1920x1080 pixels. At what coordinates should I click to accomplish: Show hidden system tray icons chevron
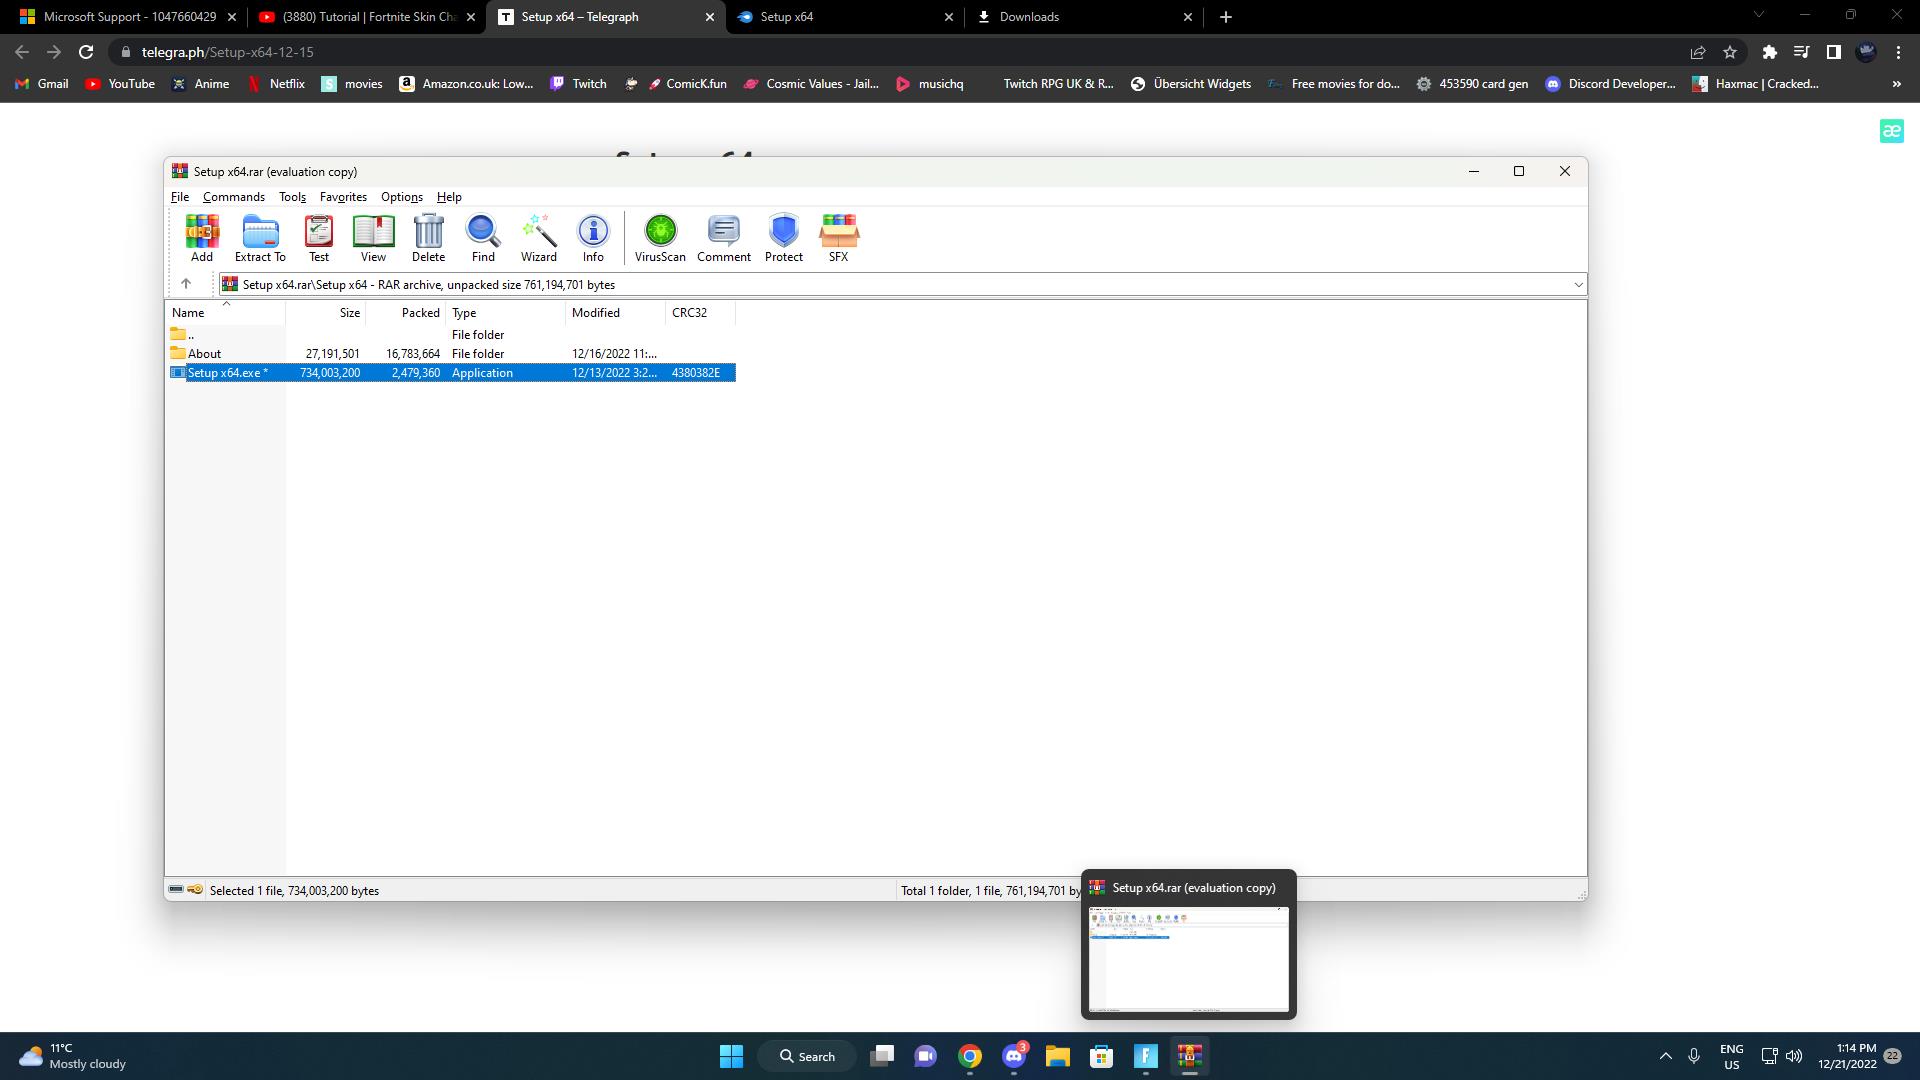click(1665, 1056)
